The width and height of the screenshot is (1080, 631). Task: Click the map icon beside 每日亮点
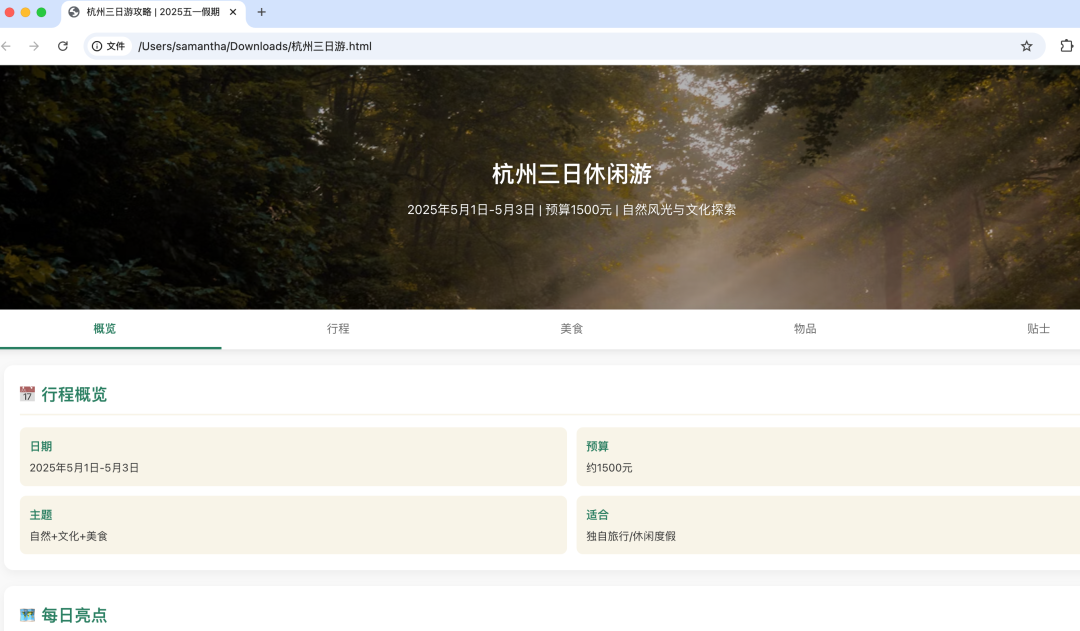[x=27, y=615]
